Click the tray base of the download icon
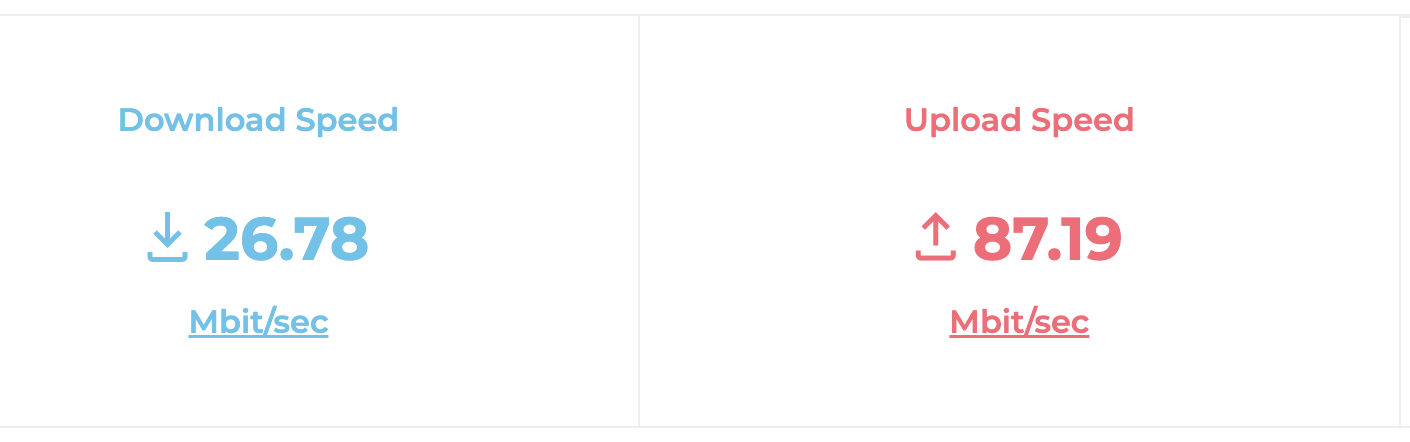This screenshot has height=442, width=1410. (x=167, y=256)
